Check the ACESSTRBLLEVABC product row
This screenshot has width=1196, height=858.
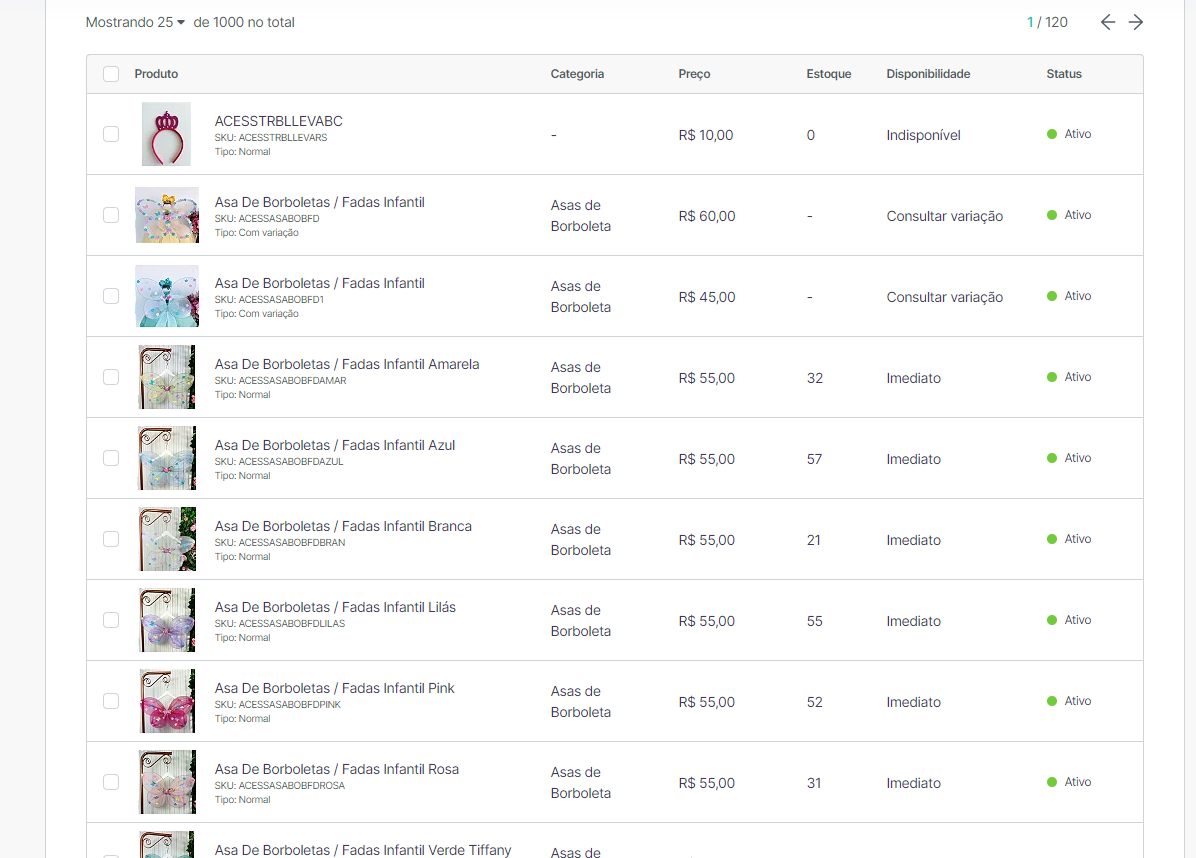pyautogui.click(x=111, y=134)
